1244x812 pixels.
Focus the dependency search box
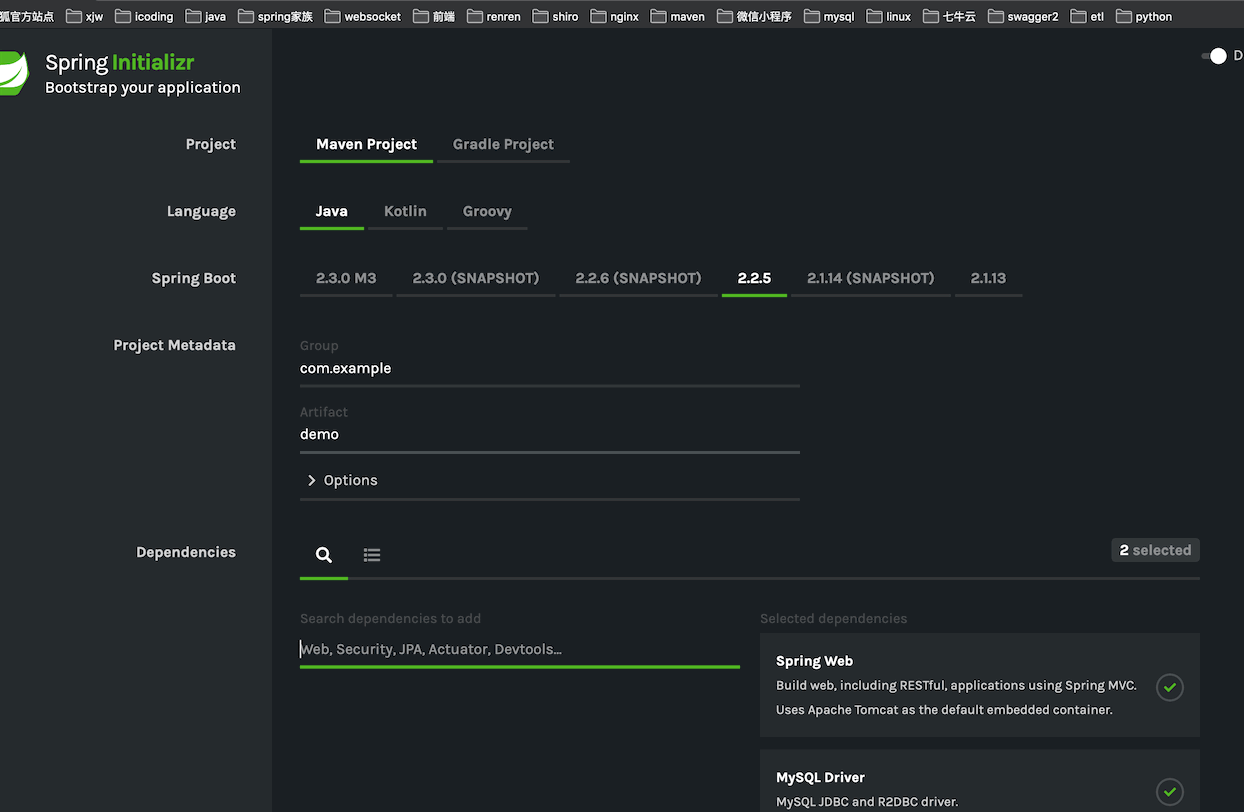520,649
